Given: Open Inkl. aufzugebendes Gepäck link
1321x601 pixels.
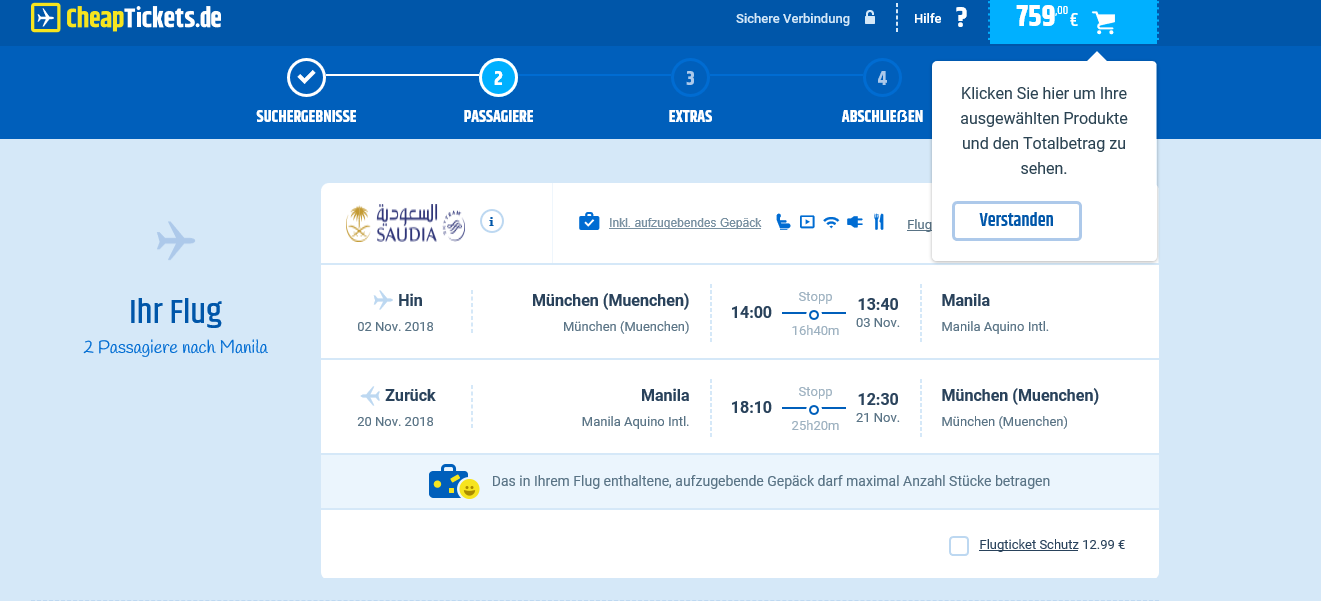Looking at the screenshot, I should 685,223.
